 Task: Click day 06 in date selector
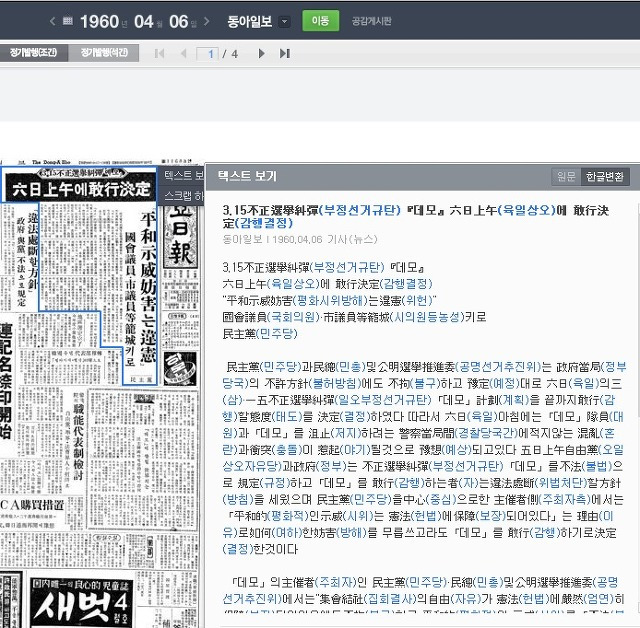[x=178, y=22]
